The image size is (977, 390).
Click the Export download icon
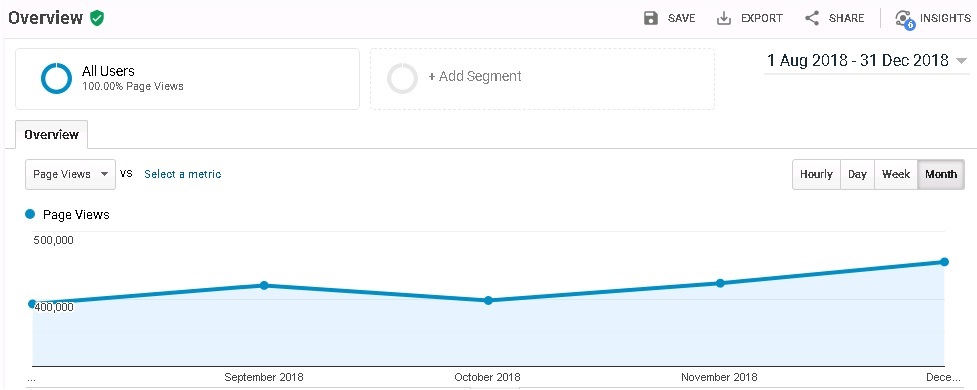pos(723,18)
